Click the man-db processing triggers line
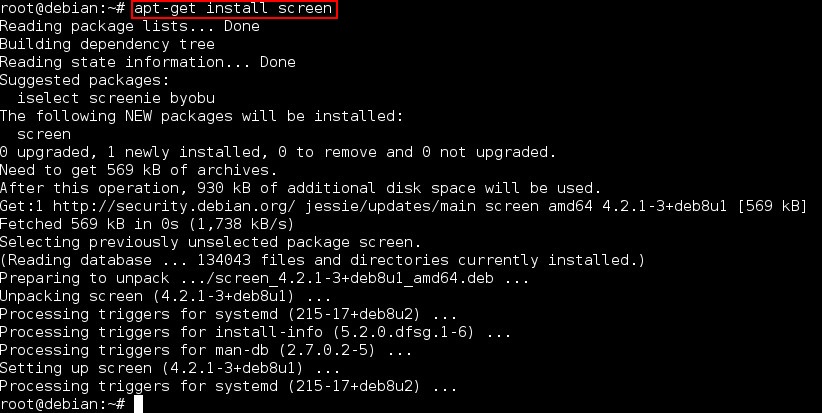Viewport: 822px width, 413px height. point(205,350)
